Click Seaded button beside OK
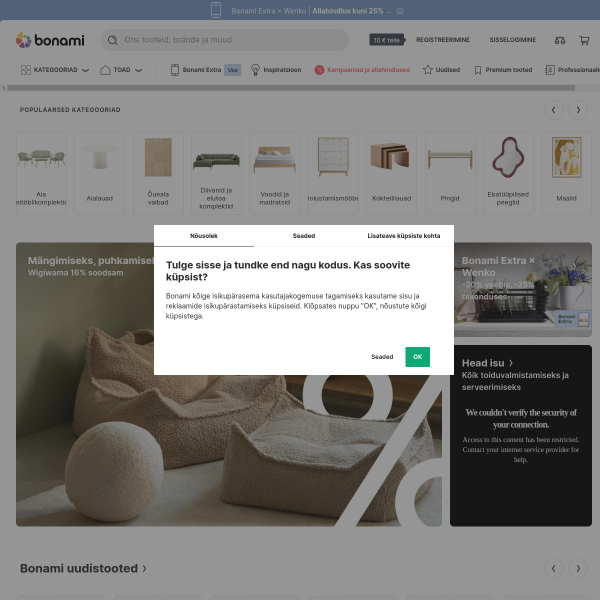Screen dimensions: 600x600 point(382,357)
